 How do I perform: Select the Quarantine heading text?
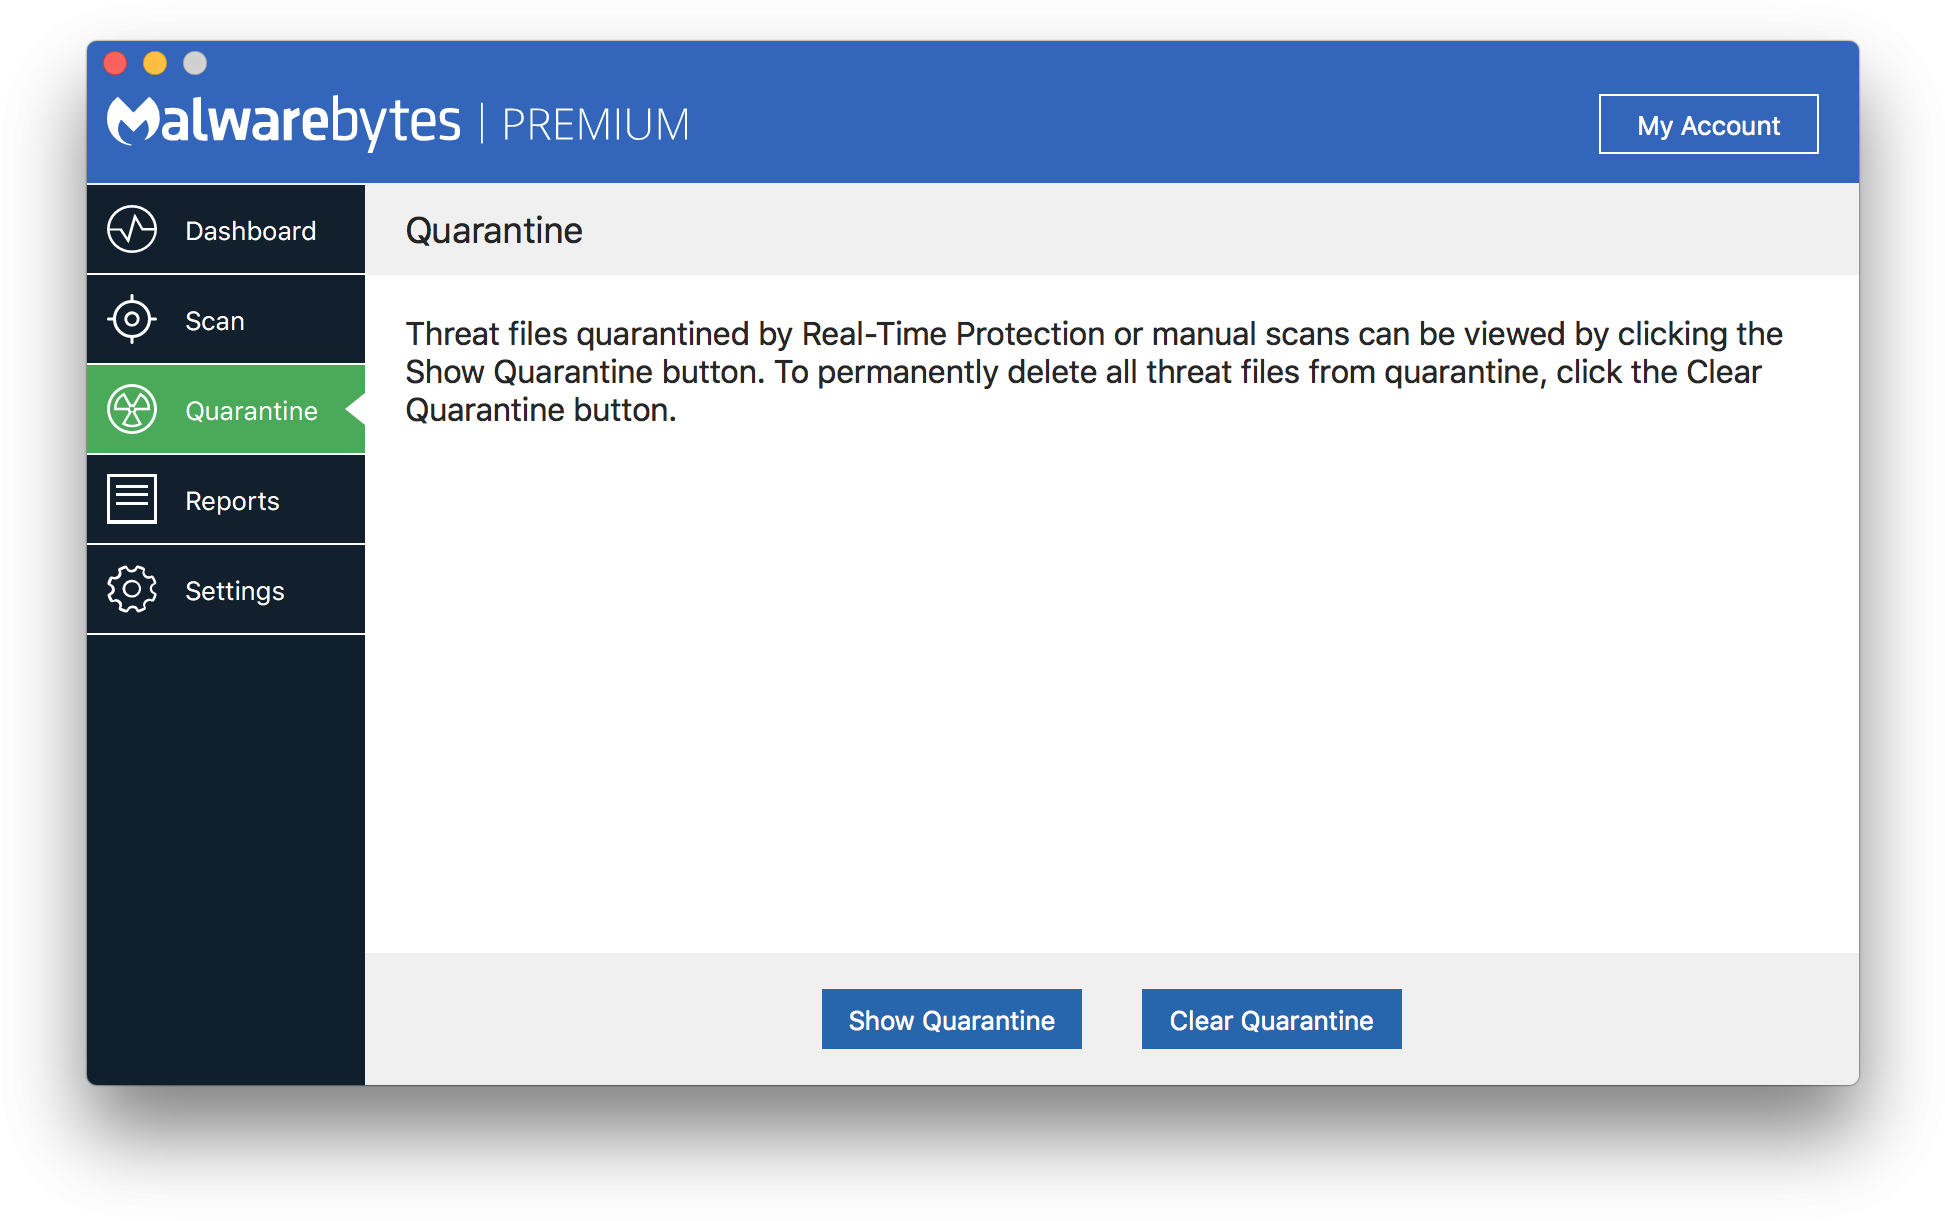[493, 229]
